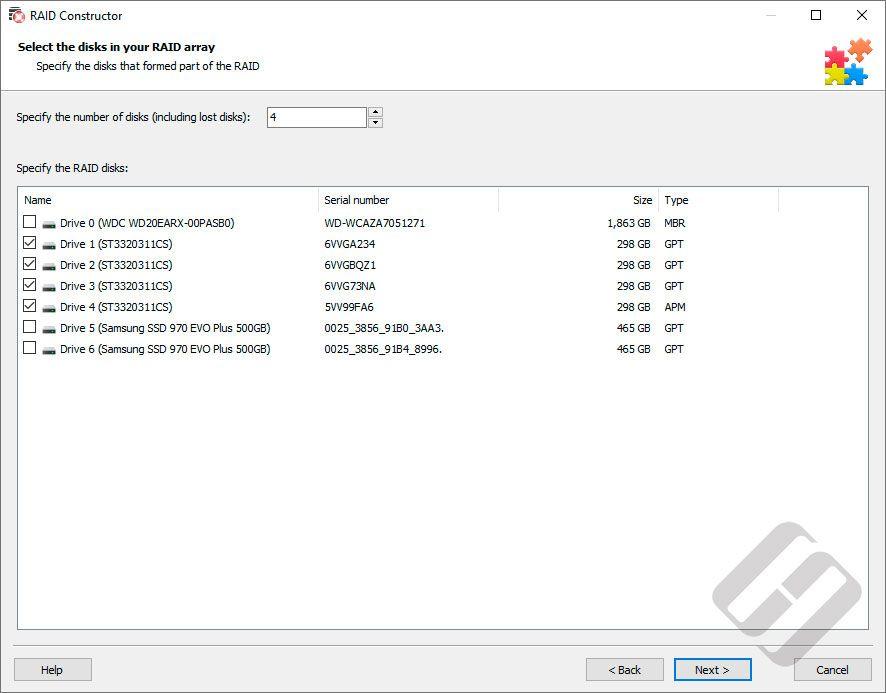Select the Drive 0 (WDC WD20EARX-00PASB0) name
This screenshot has width=886, height=693.
tap(147, 223)
